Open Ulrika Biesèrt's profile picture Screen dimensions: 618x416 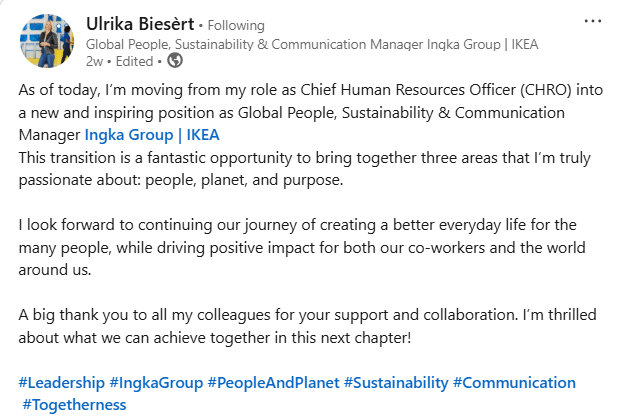point(47,40)
